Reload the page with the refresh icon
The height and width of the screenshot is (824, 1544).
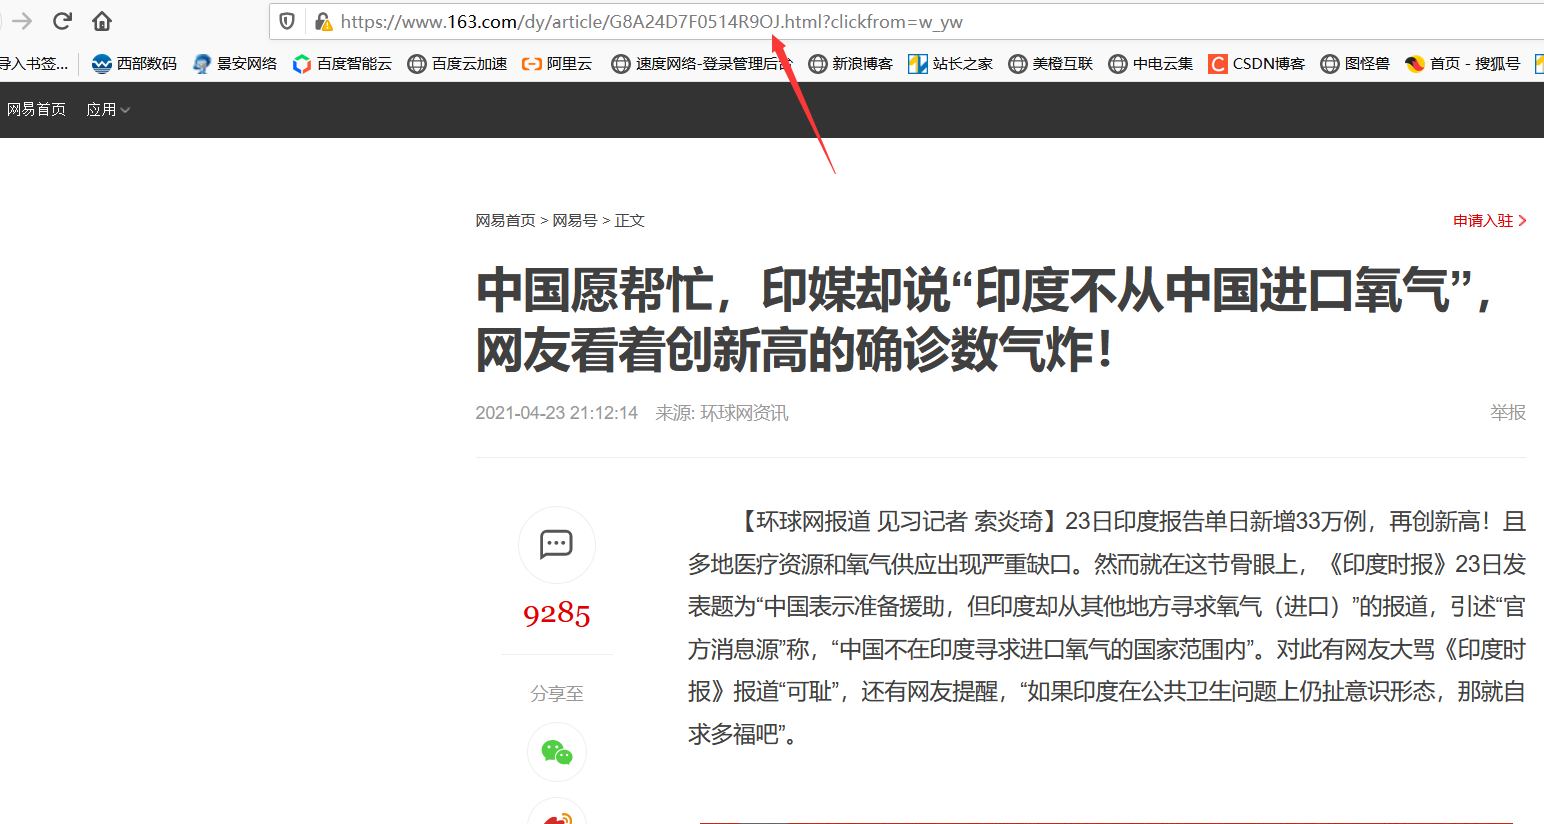click(x=62, y=21)
